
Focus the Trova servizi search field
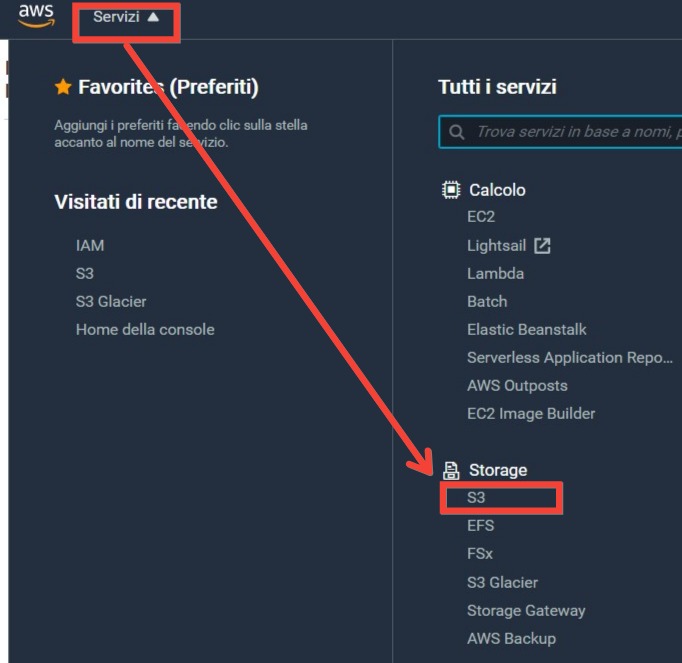pyautogui.click(x=561, y=132)
